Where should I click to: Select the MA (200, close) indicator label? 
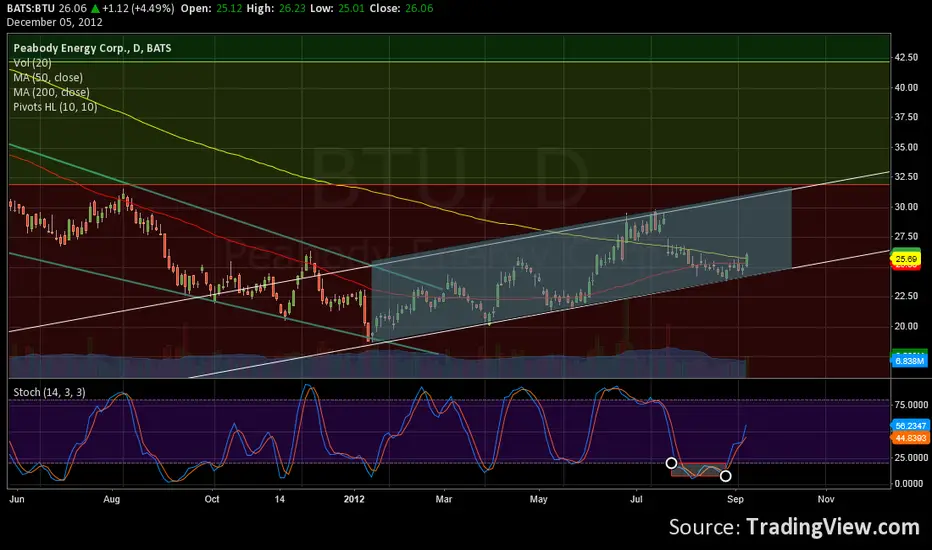[x=52, y=92]
